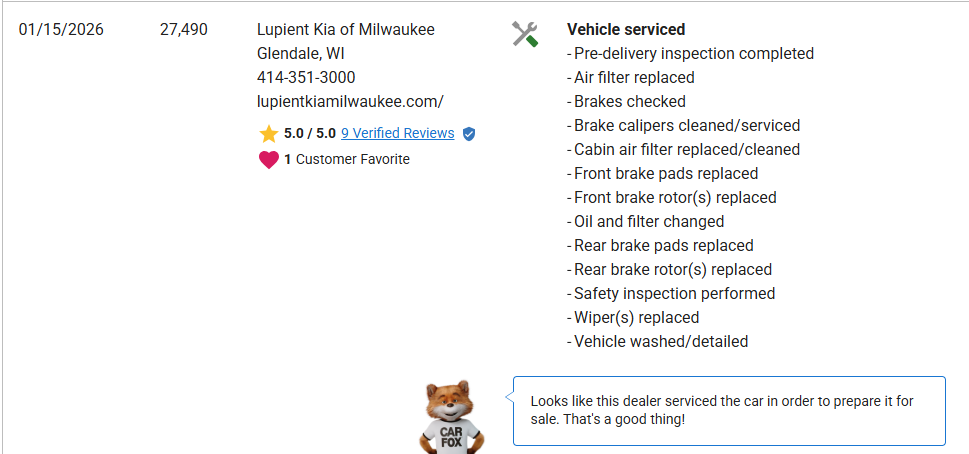The height and width of the screenshot is (454, 969).
Task: Visit the lupientkiamilwaukee.com website link
Action: pos(350,101)
